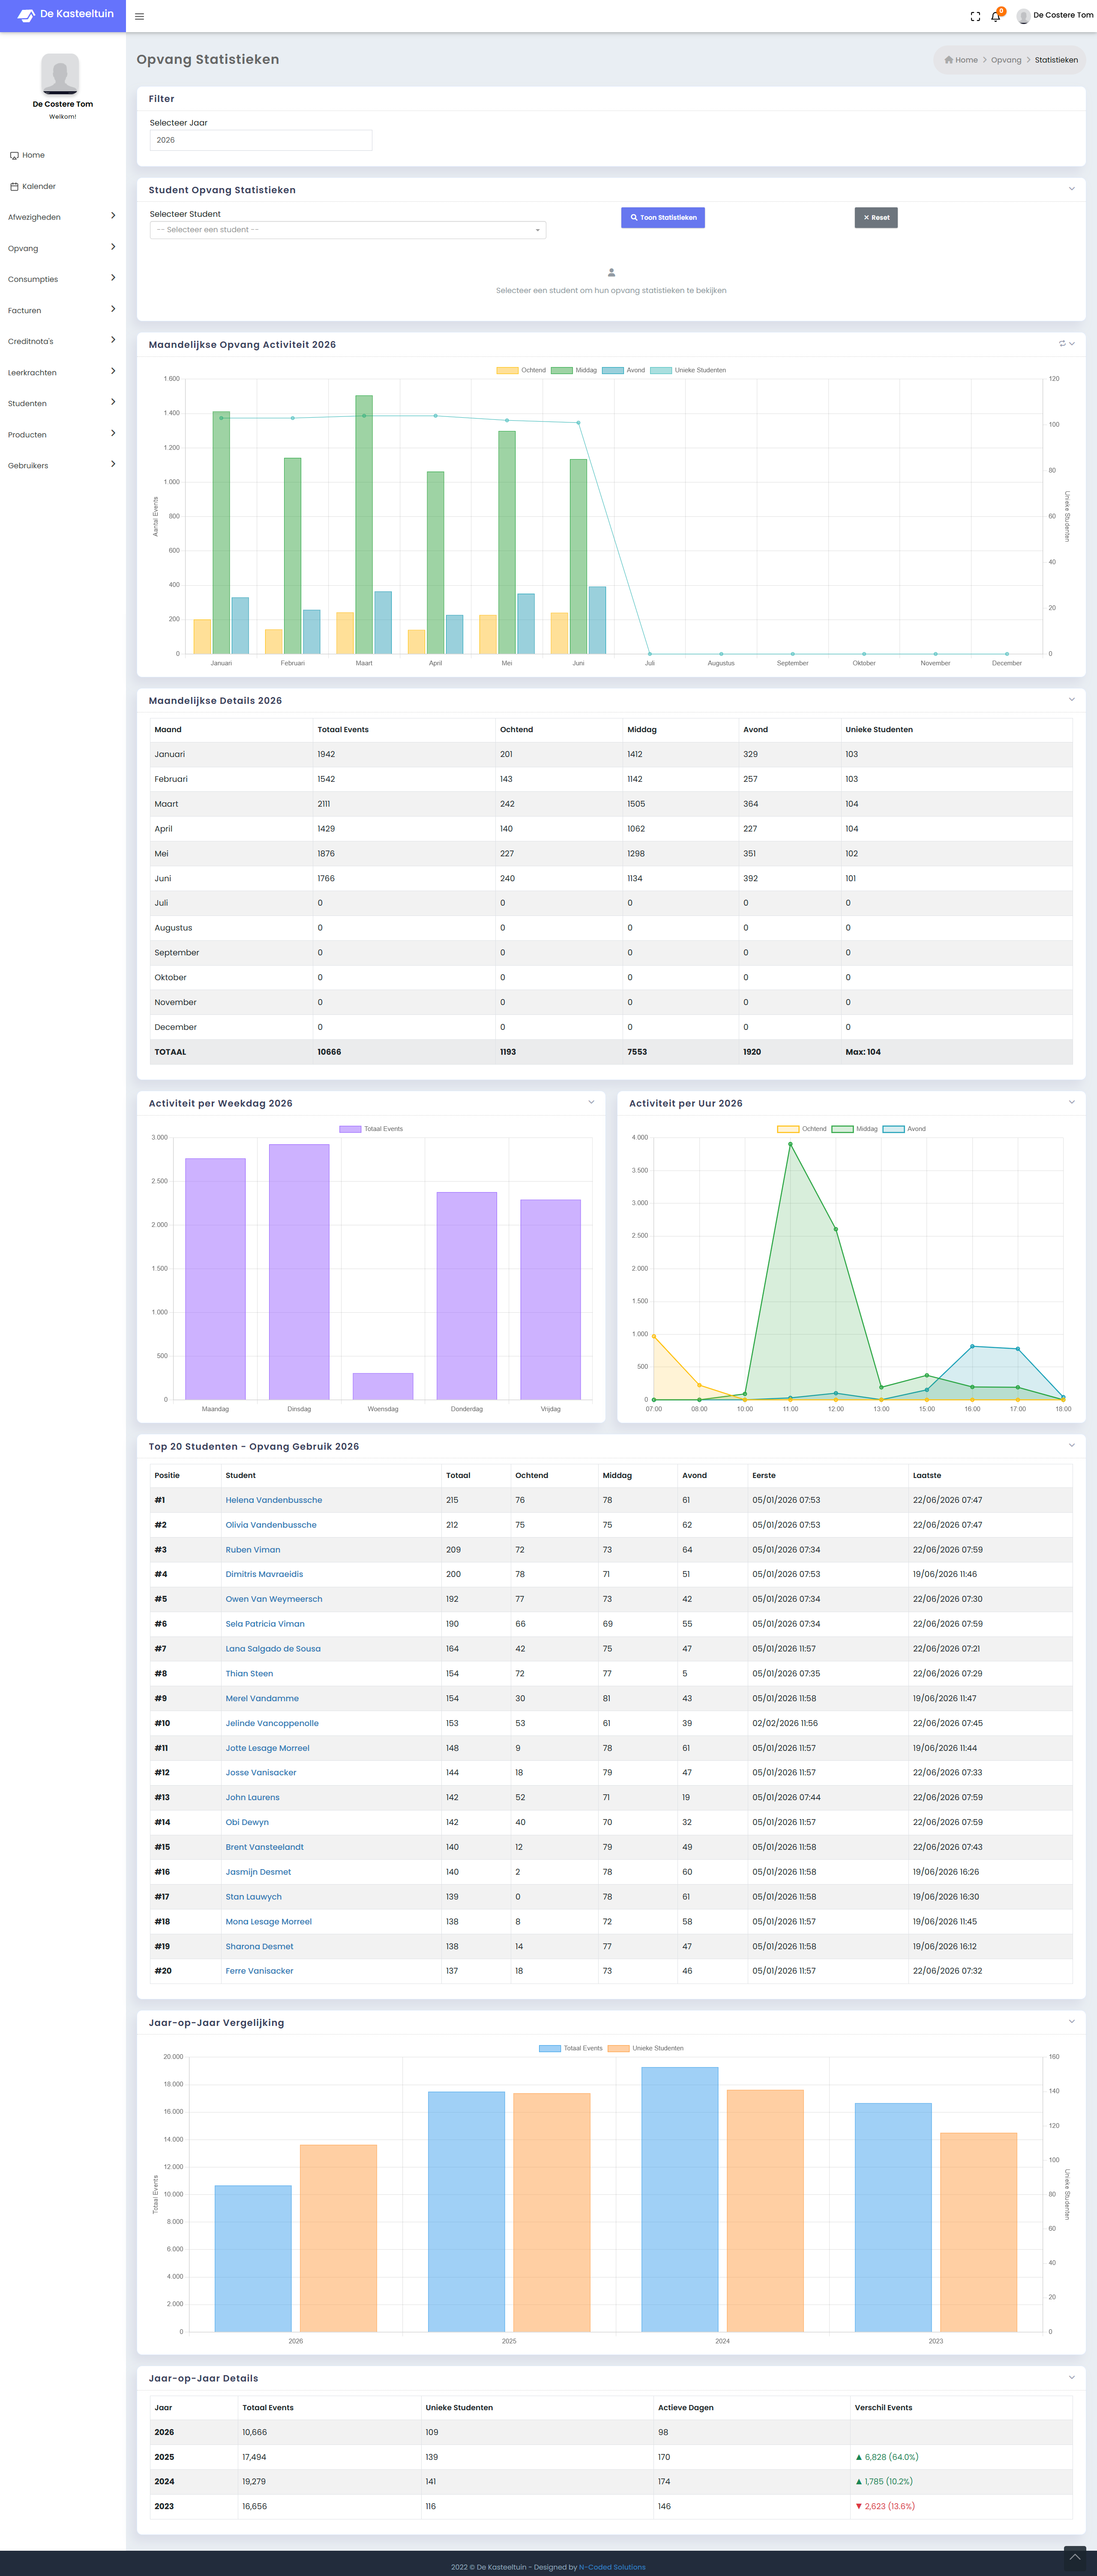Enter fullscreen mode via top bar icon
The width and height of the screenshot is (1097, 2576).
[975, 16]
